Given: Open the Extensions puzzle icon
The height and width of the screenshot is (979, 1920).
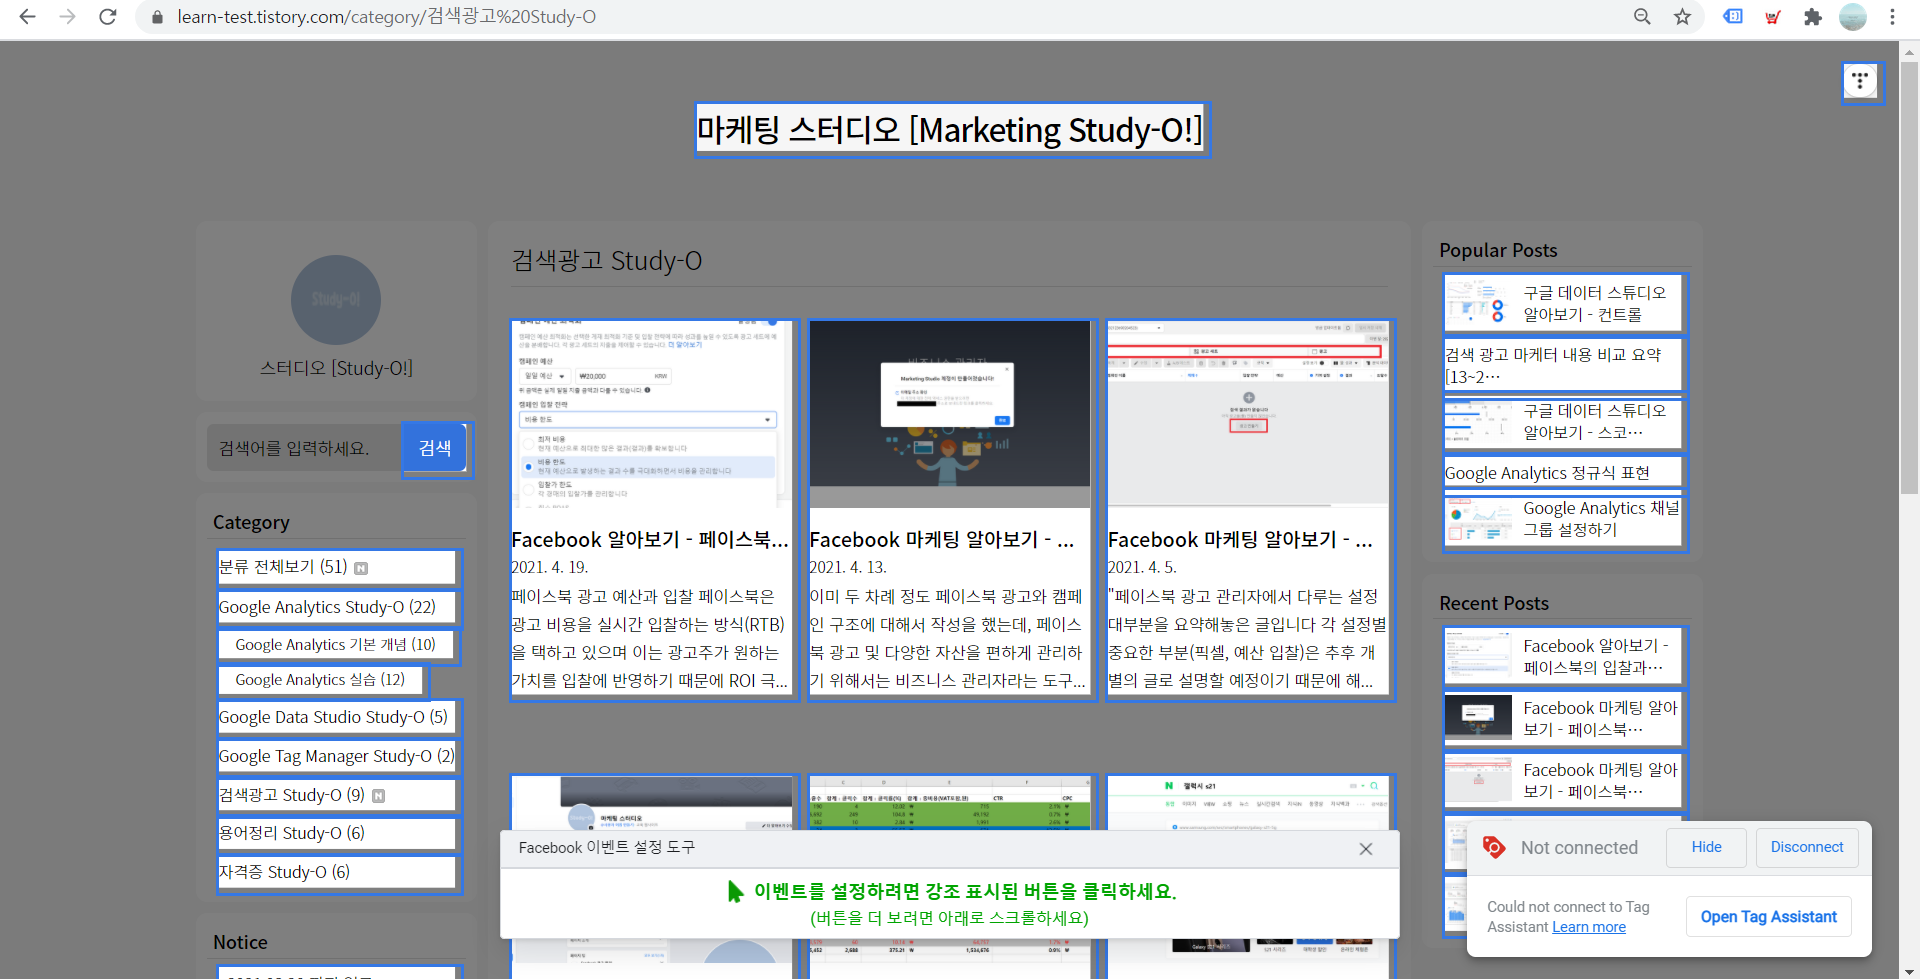Looking at the screenshot, I should pyautogui.click(x=1812, y=17).
